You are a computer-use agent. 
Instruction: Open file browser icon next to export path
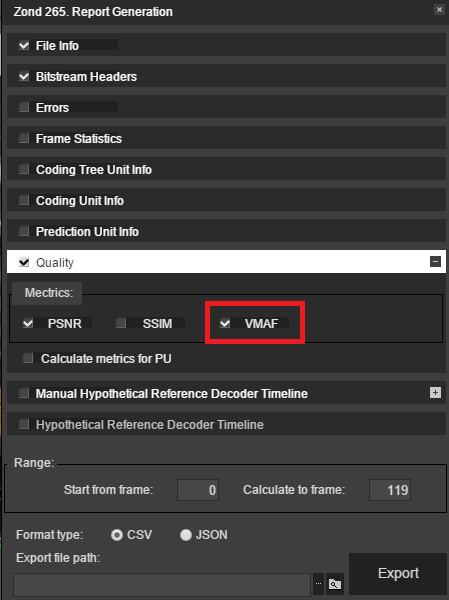click(x=335, y=584)
